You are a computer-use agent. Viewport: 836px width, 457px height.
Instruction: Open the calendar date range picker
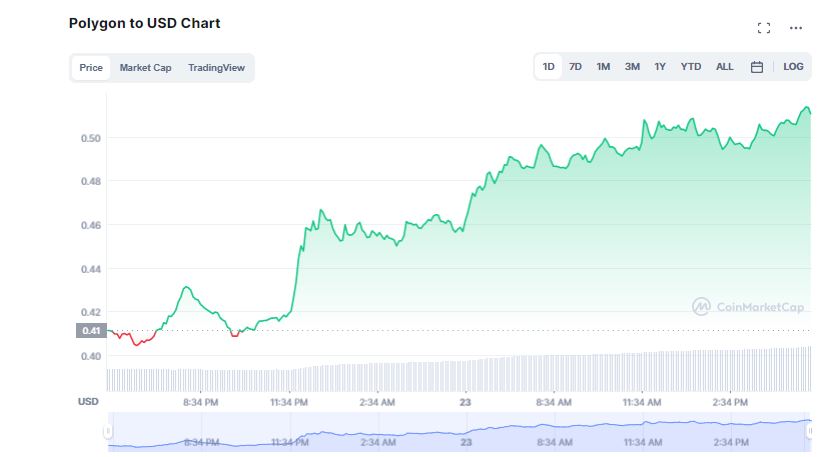point(757,67)
